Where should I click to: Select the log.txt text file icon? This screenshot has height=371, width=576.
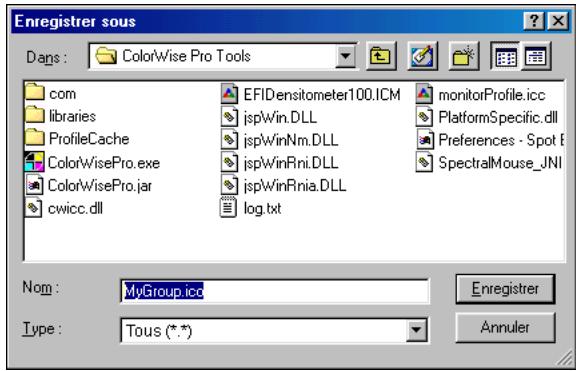(x=228, y=208)
